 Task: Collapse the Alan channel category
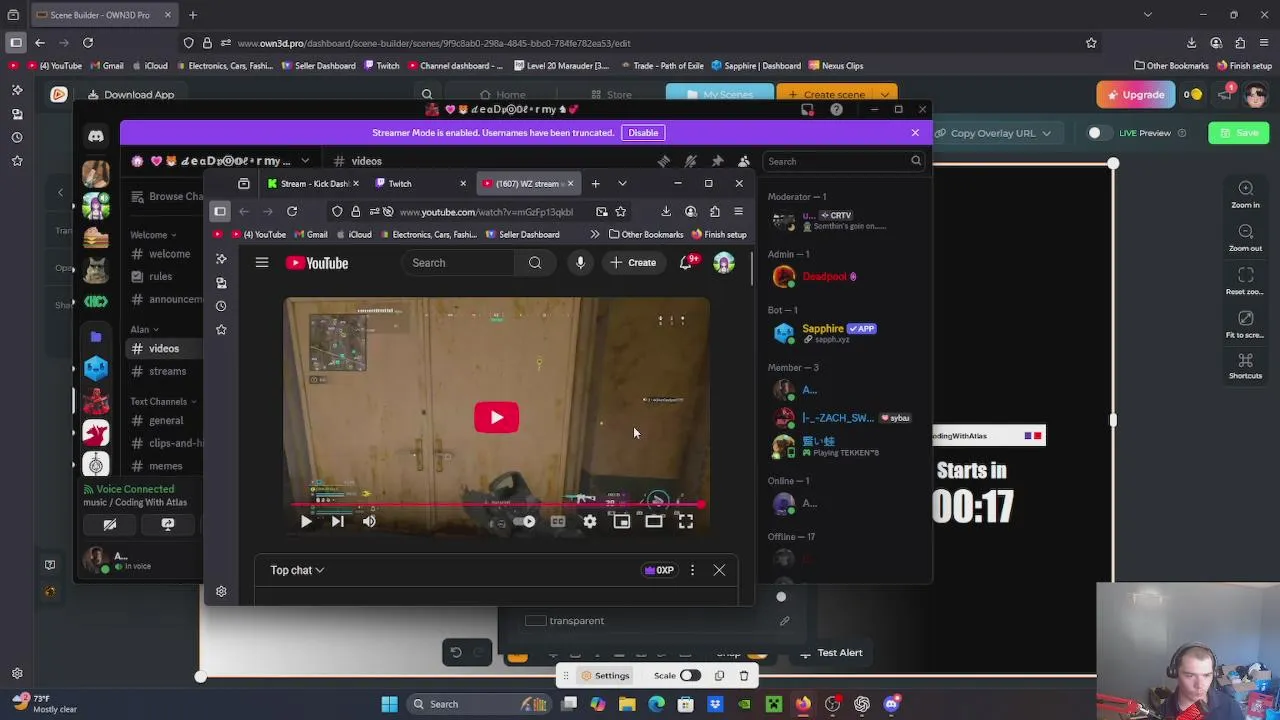click(x=144, y=329)
